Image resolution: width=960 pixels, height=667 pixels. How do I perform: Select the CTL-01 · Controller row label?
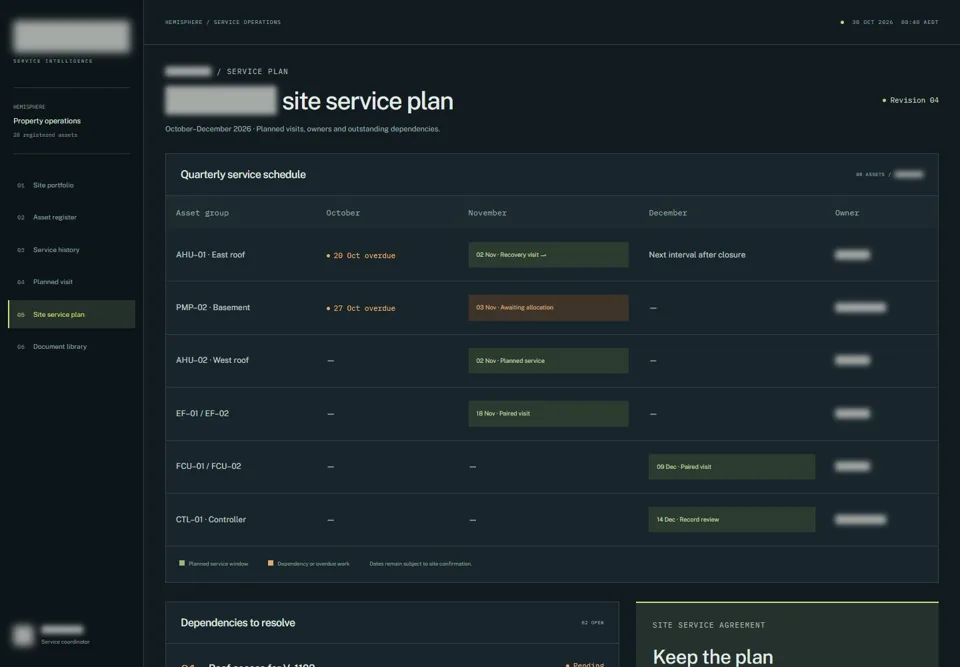211,519
